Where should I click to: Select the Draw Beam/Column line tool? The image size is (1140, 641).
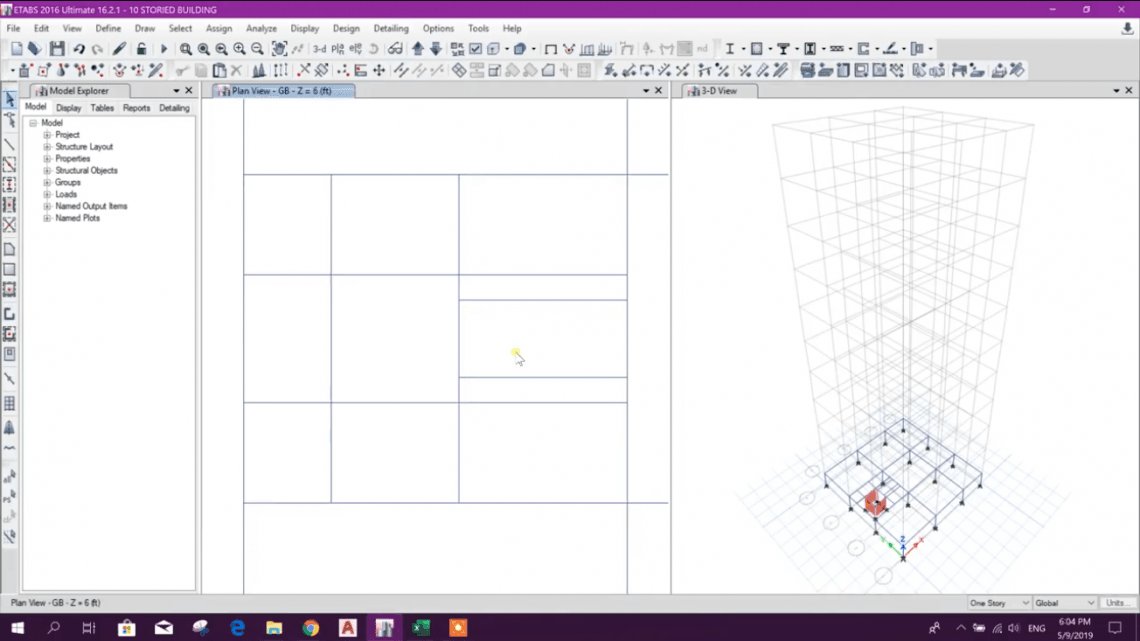pos(9,145)
